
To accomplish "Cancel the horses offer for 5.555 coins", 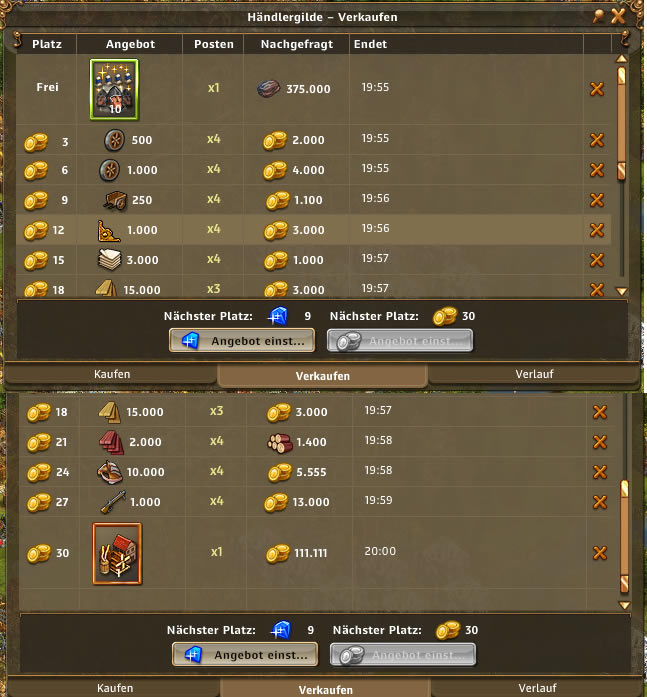I will pyautogui.click(x=600, y=472).
